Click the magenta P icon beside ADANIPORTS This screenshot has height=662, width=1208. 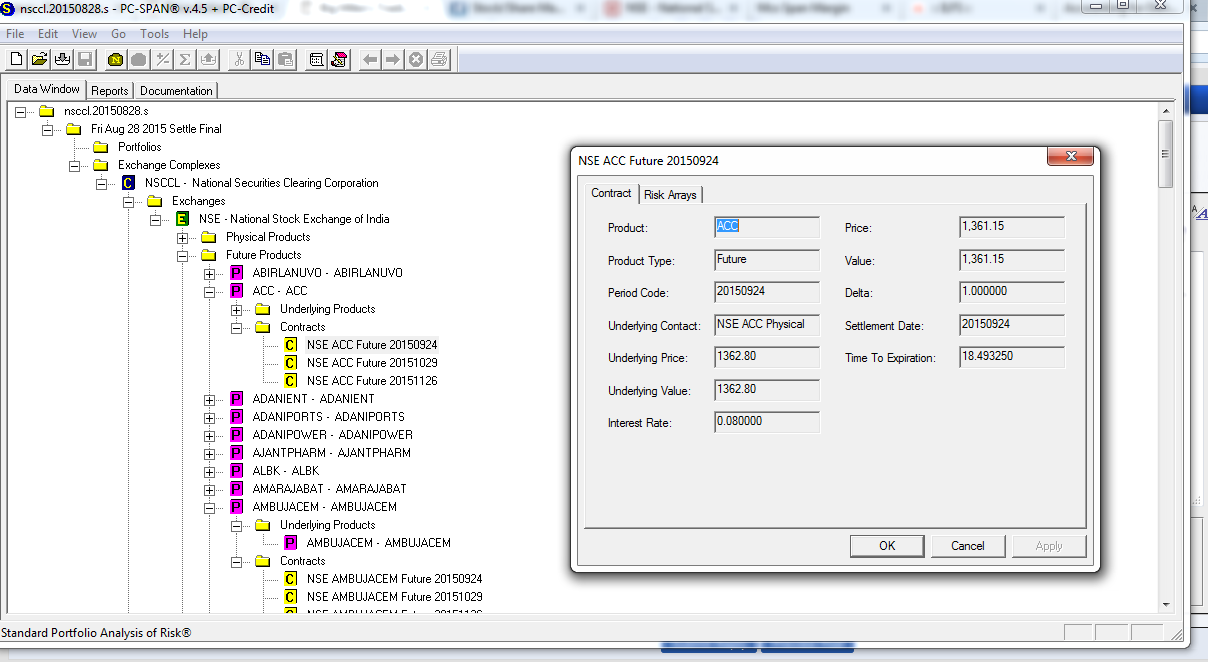click(236, 417)
